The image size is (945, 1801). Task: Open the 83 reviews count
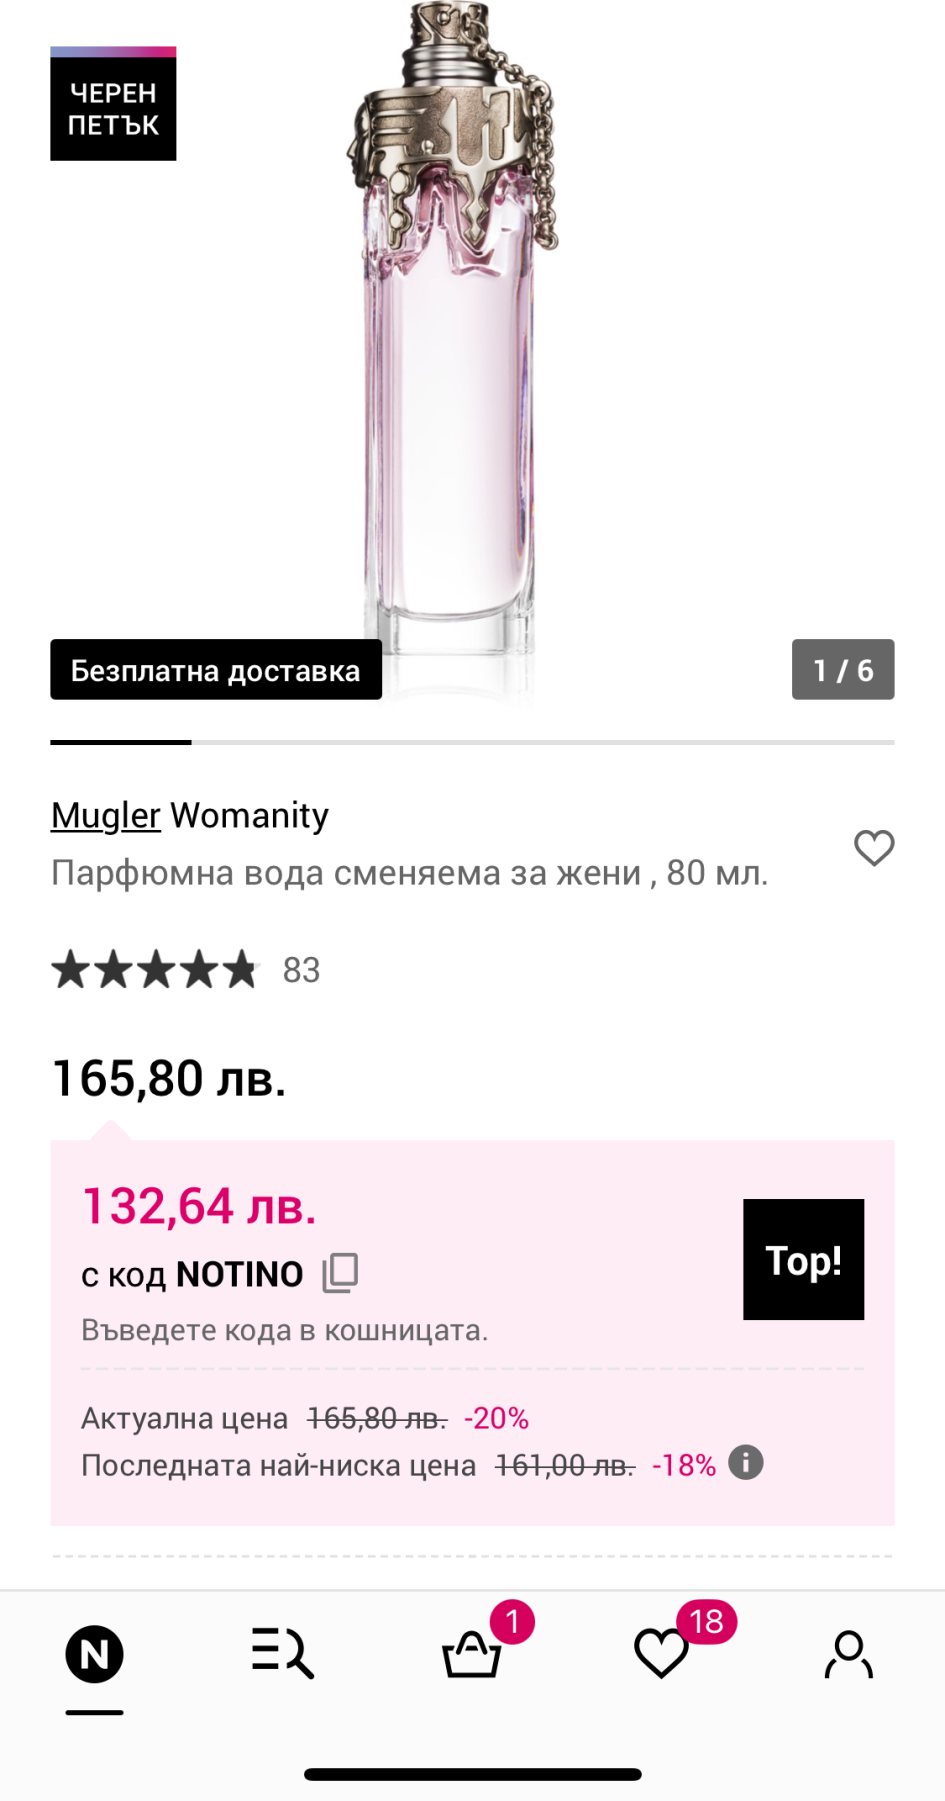[x=301, y=970]
